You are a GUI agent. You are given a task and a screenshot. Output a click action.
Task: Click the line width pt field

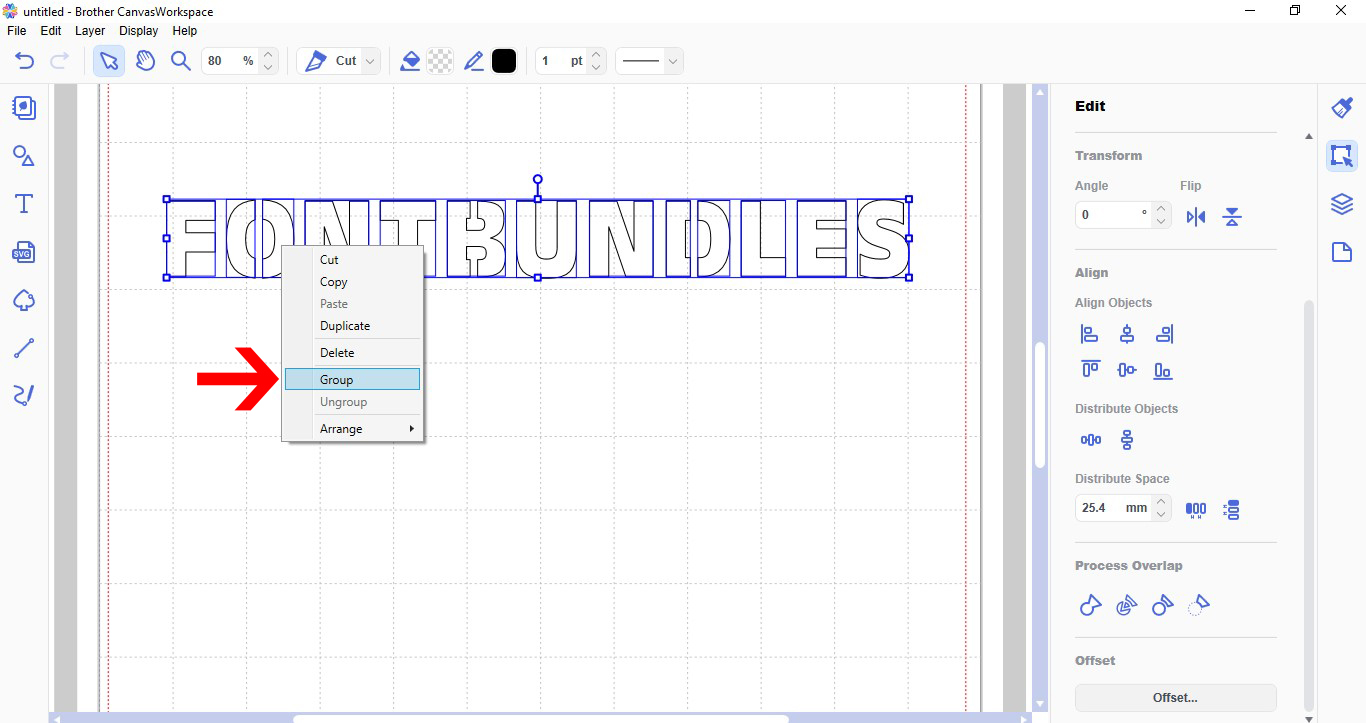[561, 61]
